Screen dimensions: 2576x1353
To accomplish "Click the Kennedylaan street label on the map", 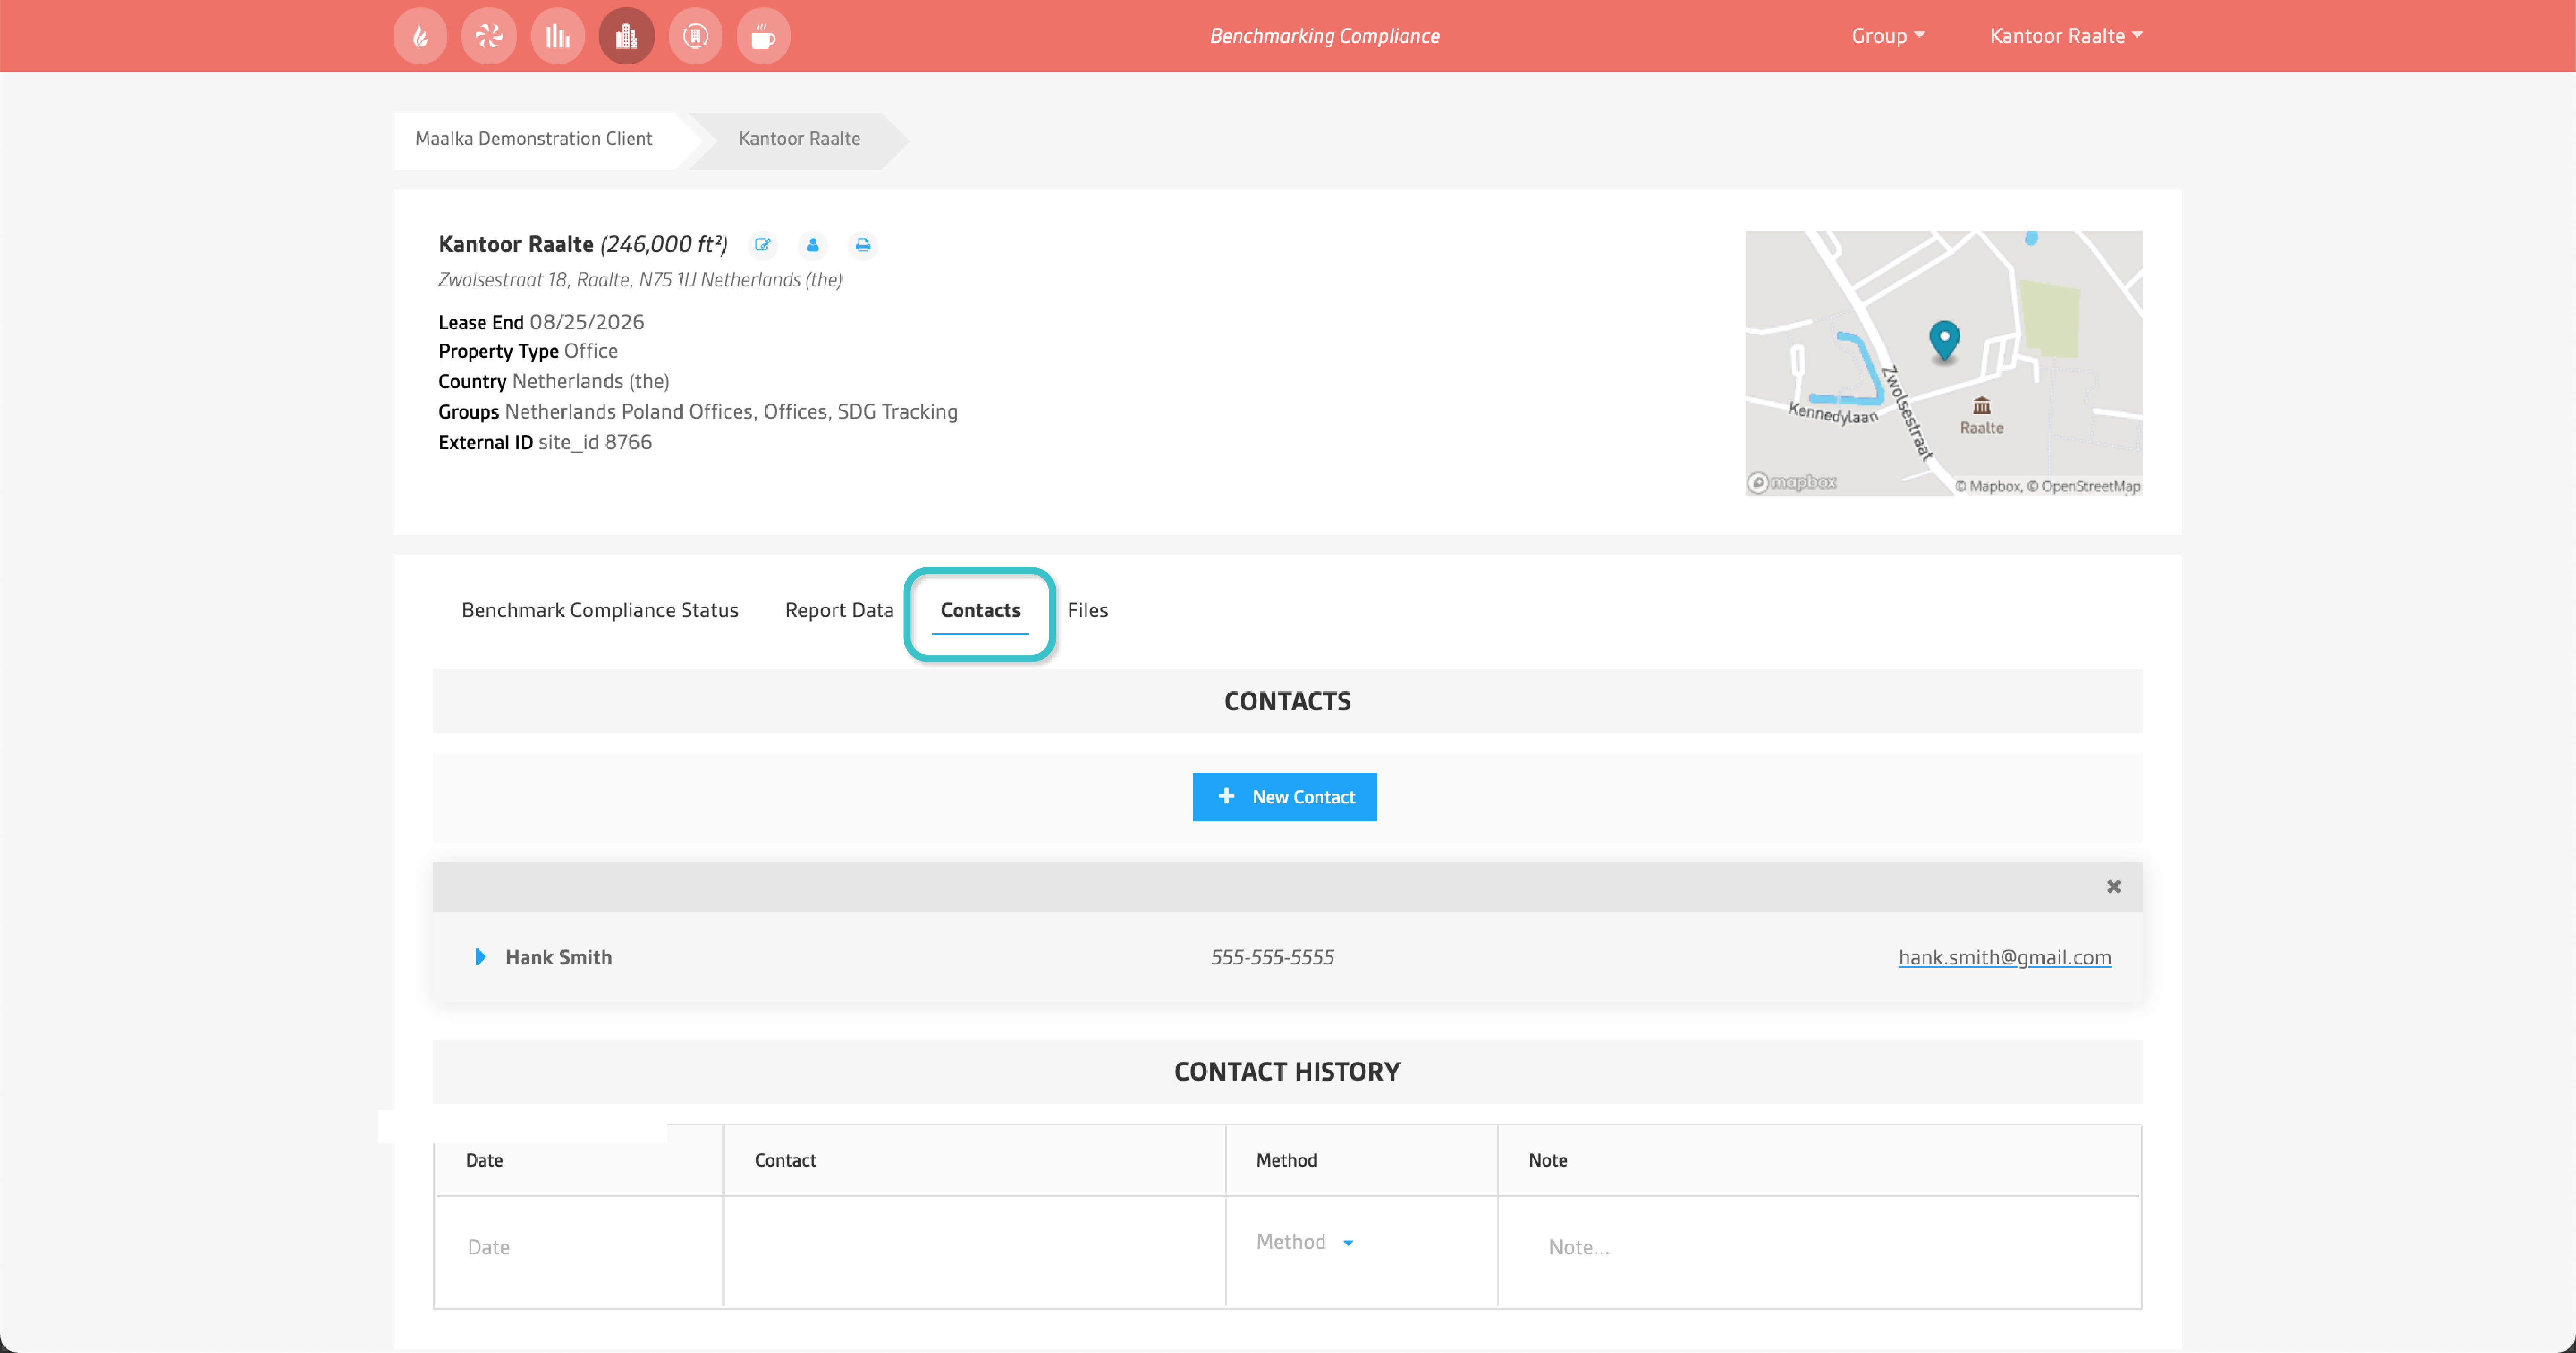I will point(1833,414).
